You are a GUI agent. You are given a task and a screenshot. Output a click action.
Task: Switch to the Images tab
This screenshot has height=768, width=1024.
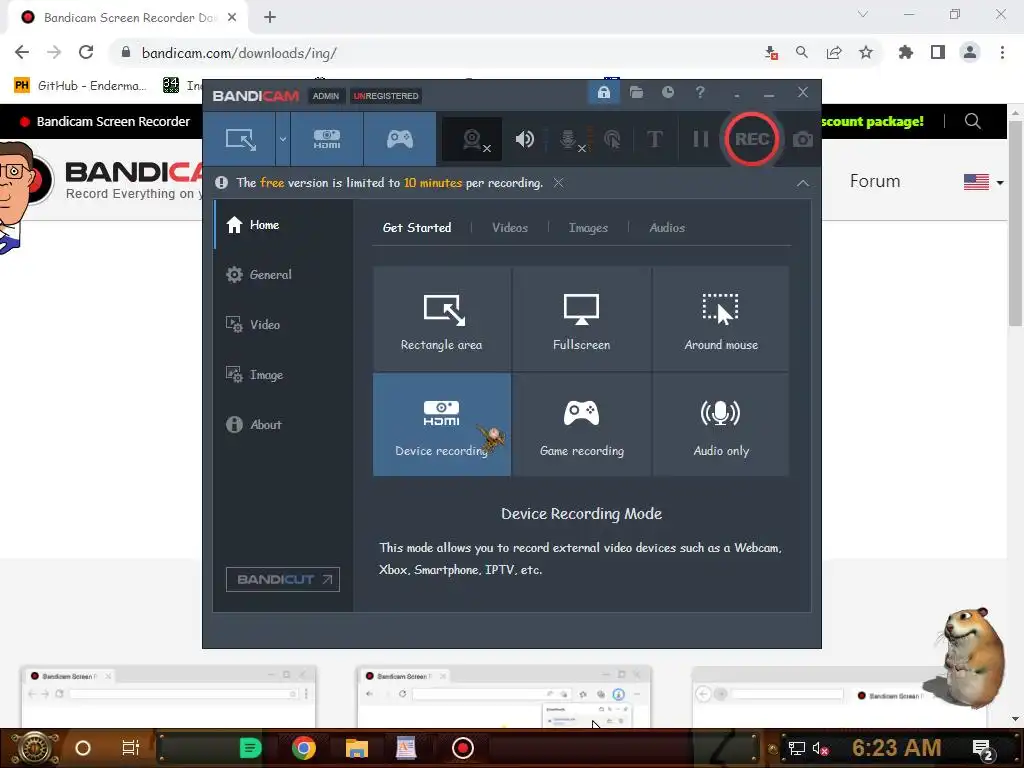[588, 228]
